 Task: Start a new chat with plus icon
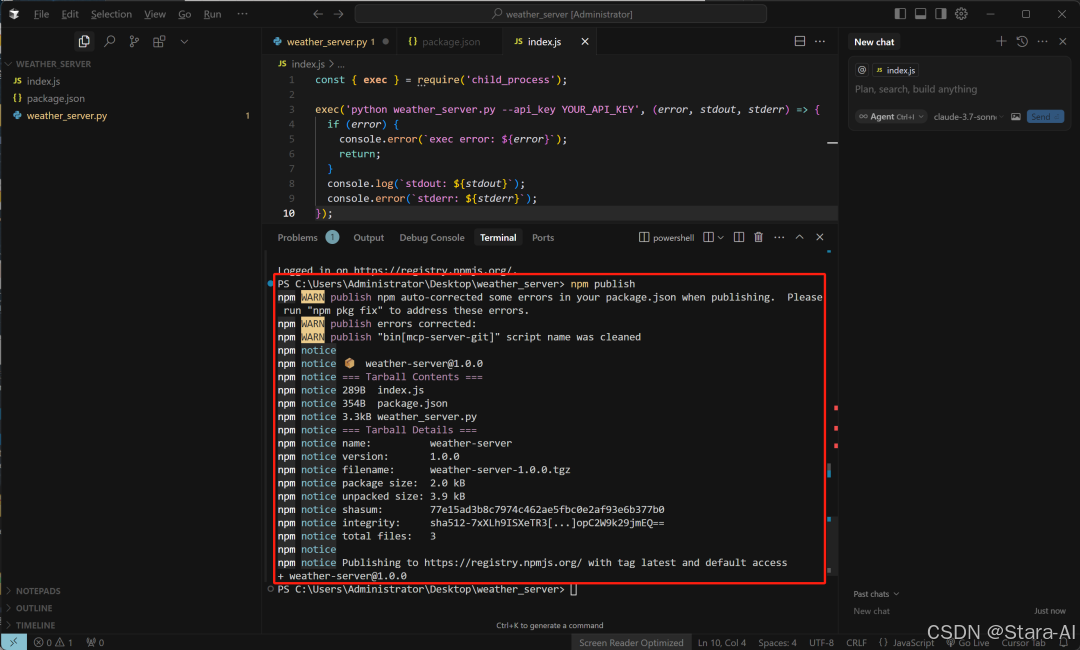[1001, 41]
